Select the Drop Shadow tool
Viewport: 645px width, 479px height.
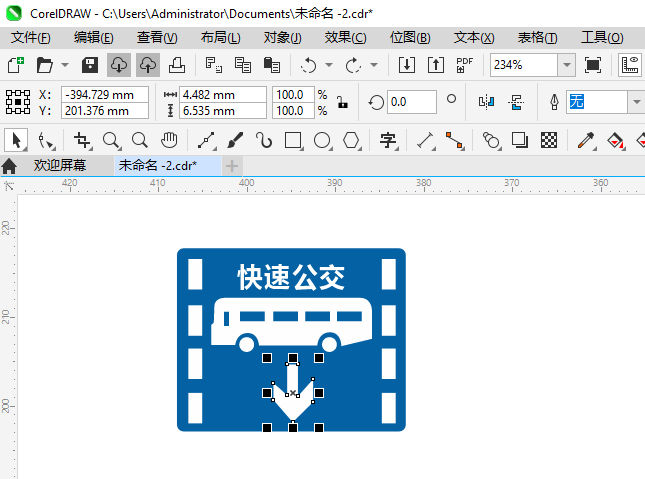click(520, 140)
